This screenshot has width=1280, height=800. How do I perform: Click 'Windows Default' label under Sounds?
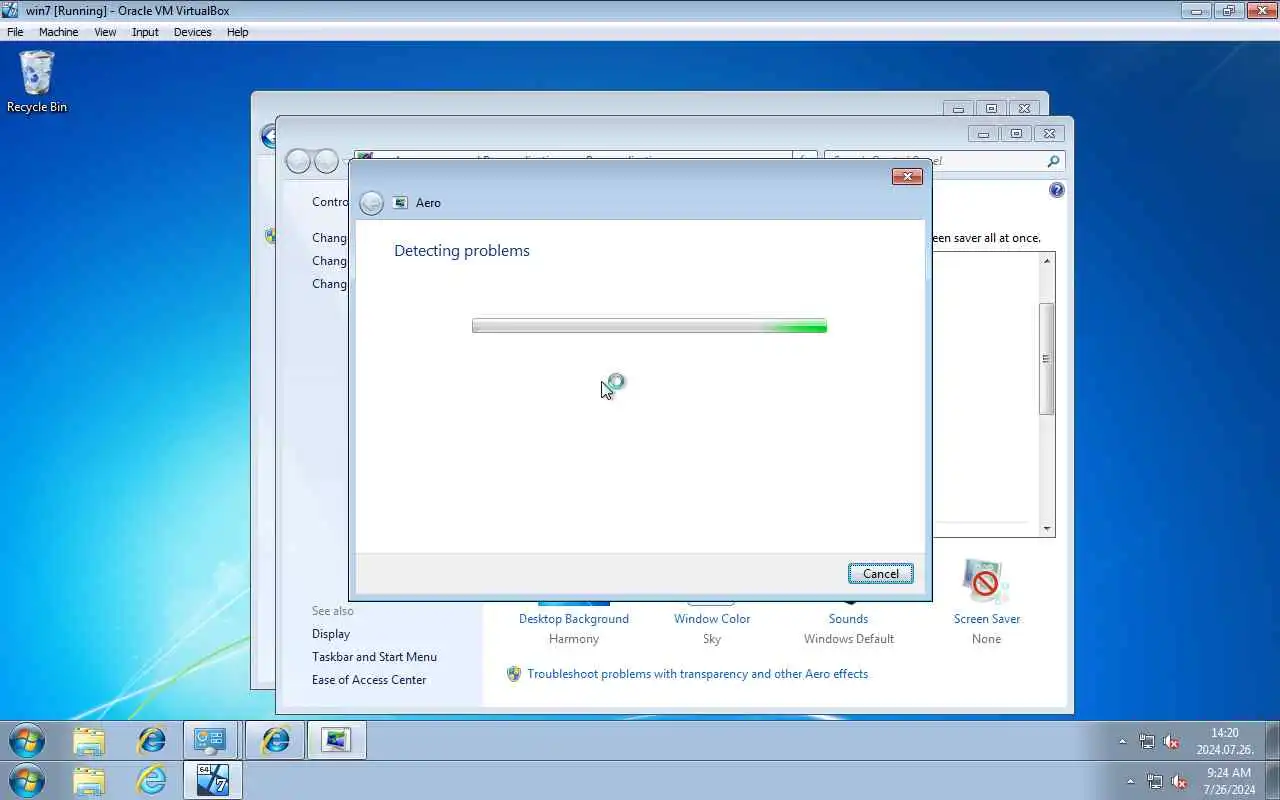coord(849,639)
